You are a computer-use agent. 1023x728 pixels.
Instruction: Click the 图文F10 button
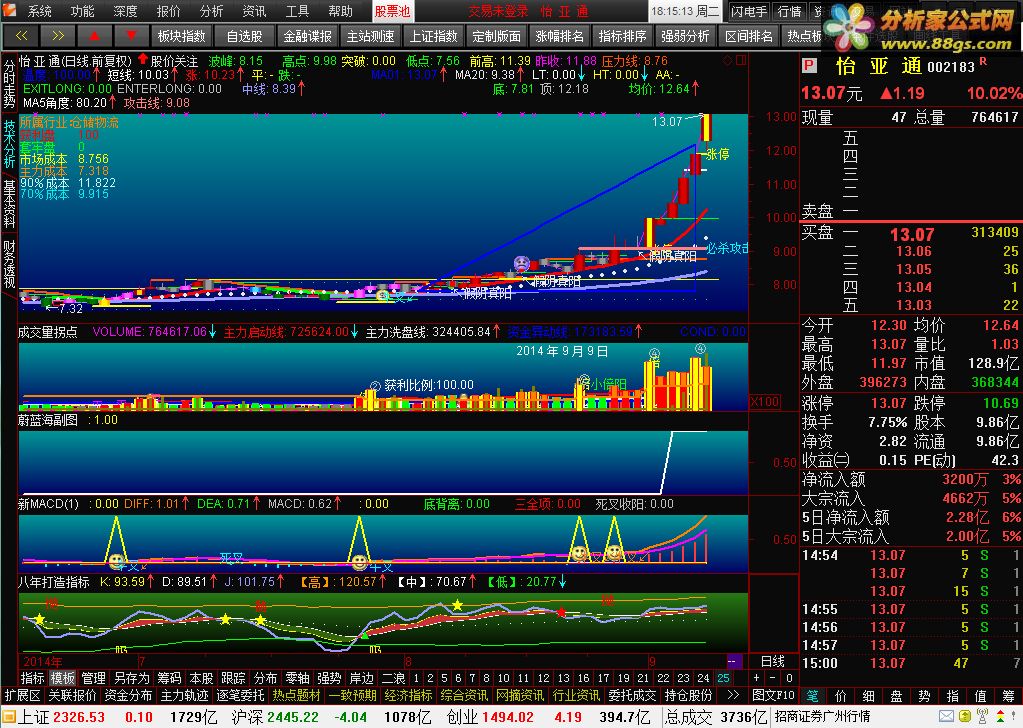(x=774, y=695)
